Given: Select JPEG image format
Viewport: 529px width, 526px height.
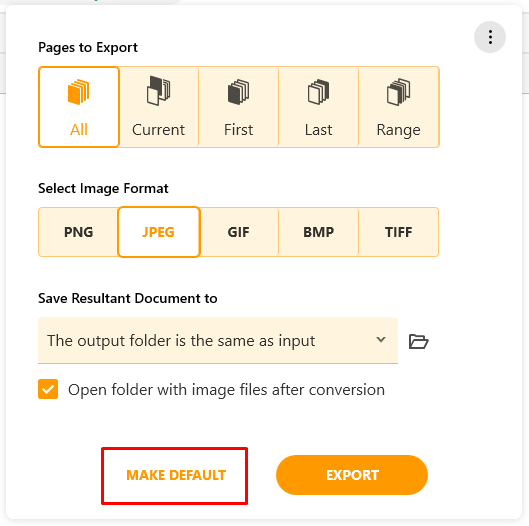Looking at the screenshot, I should click(159, 232).
